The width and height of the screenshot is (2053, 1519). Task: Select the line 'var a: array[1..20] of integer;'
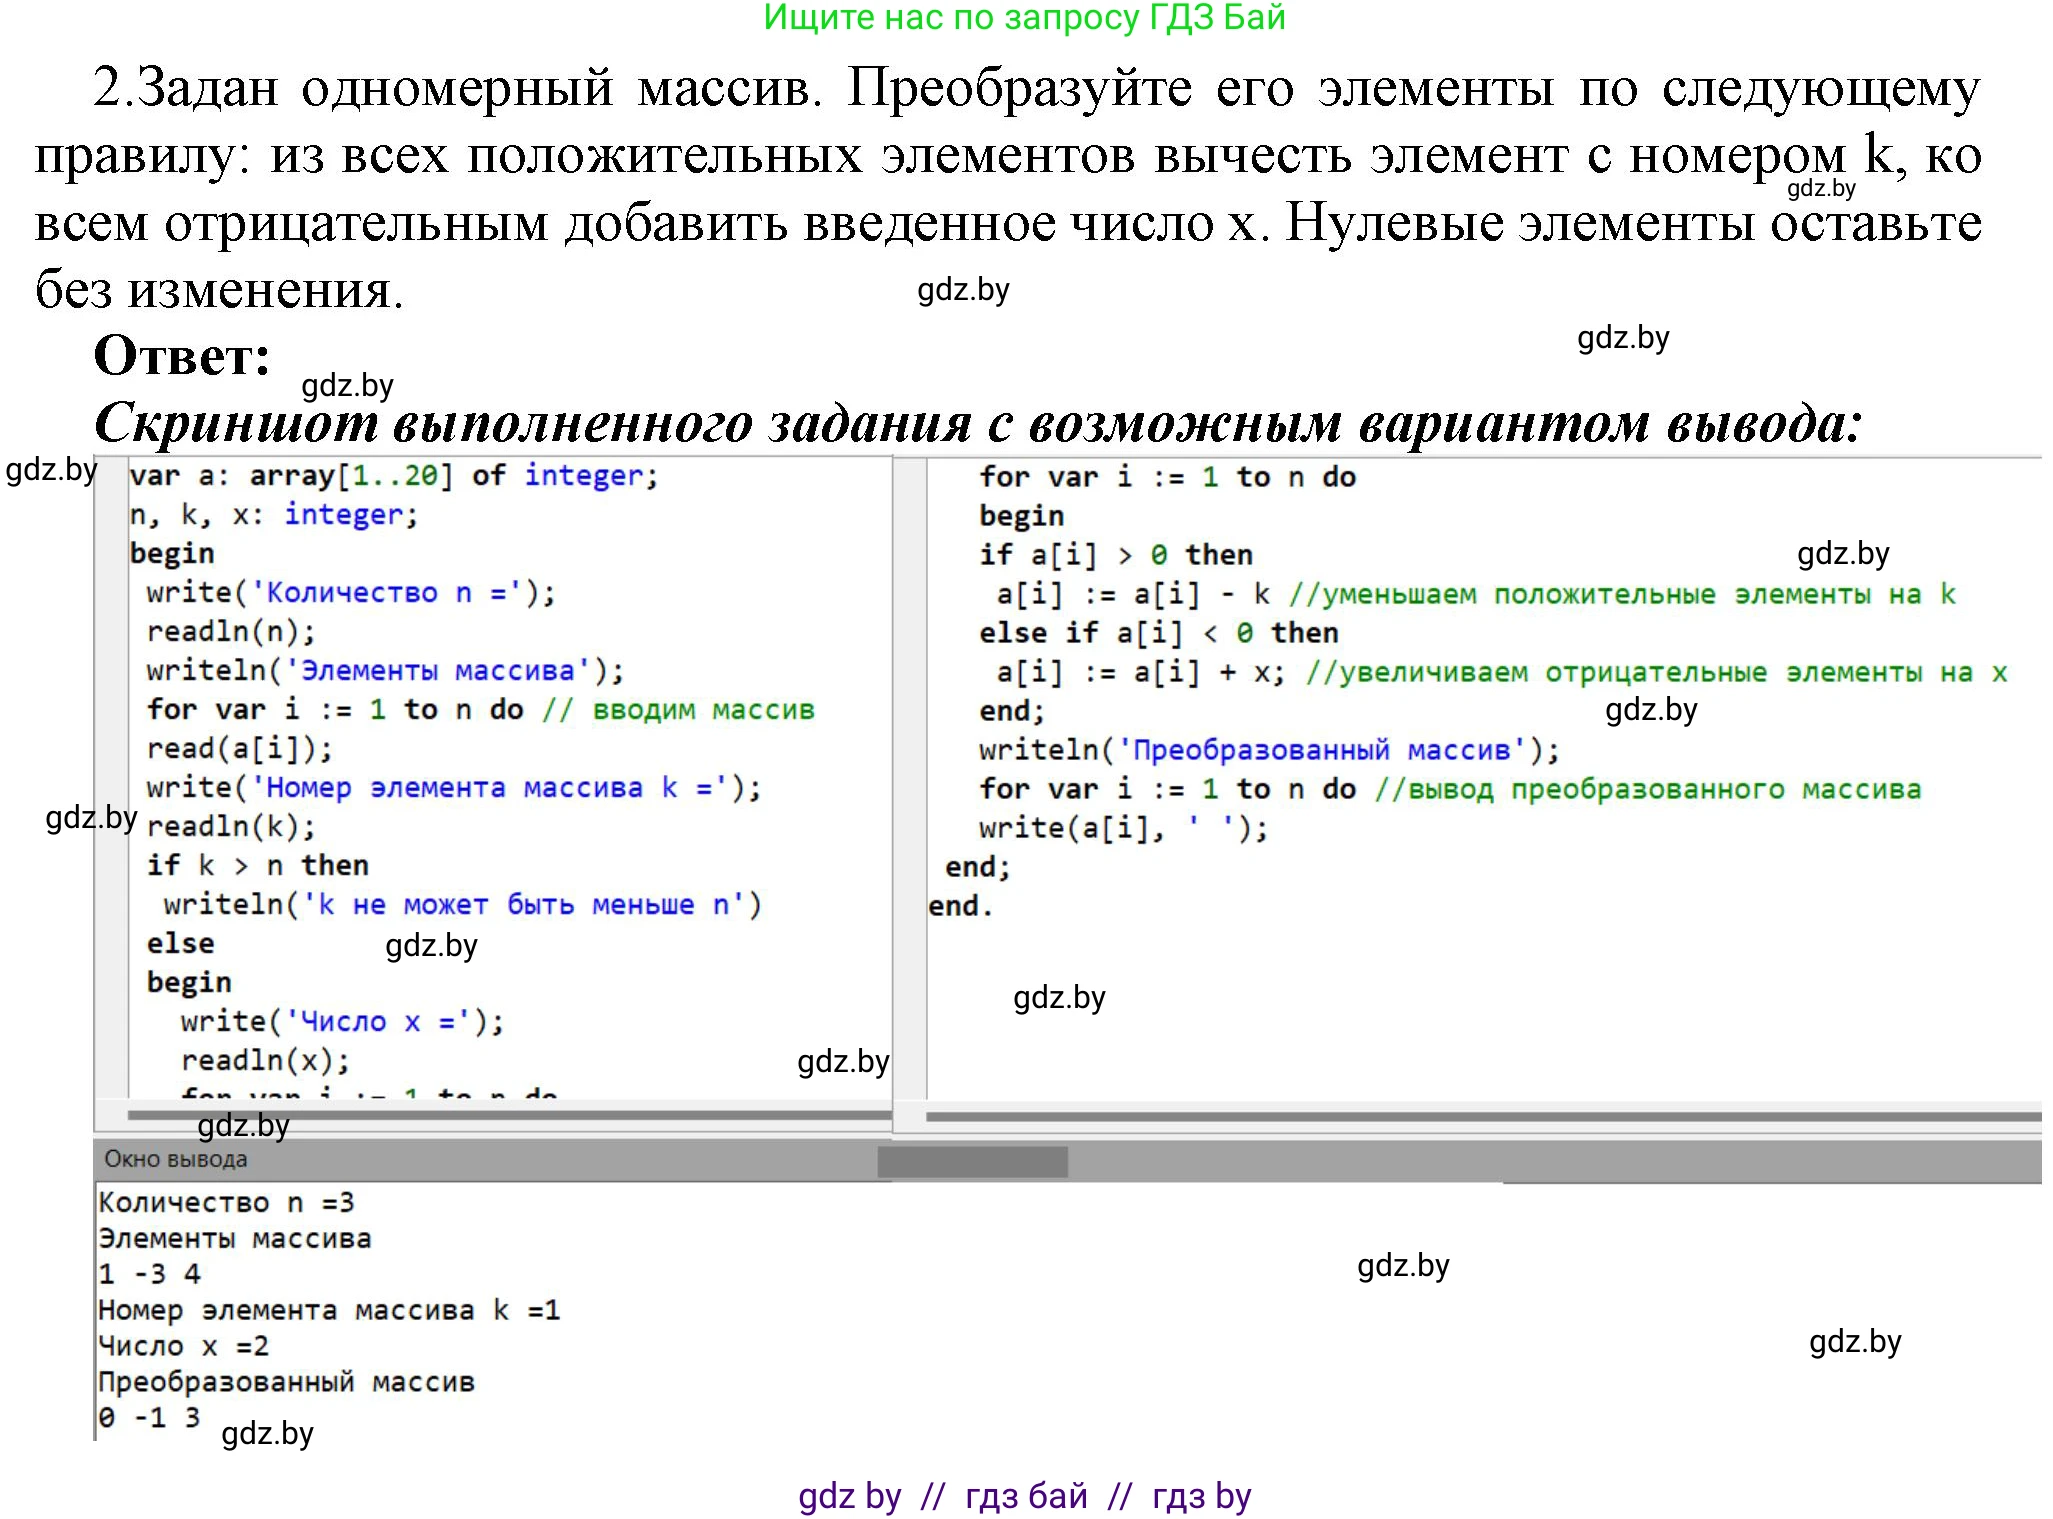click(x=390, y=477)
